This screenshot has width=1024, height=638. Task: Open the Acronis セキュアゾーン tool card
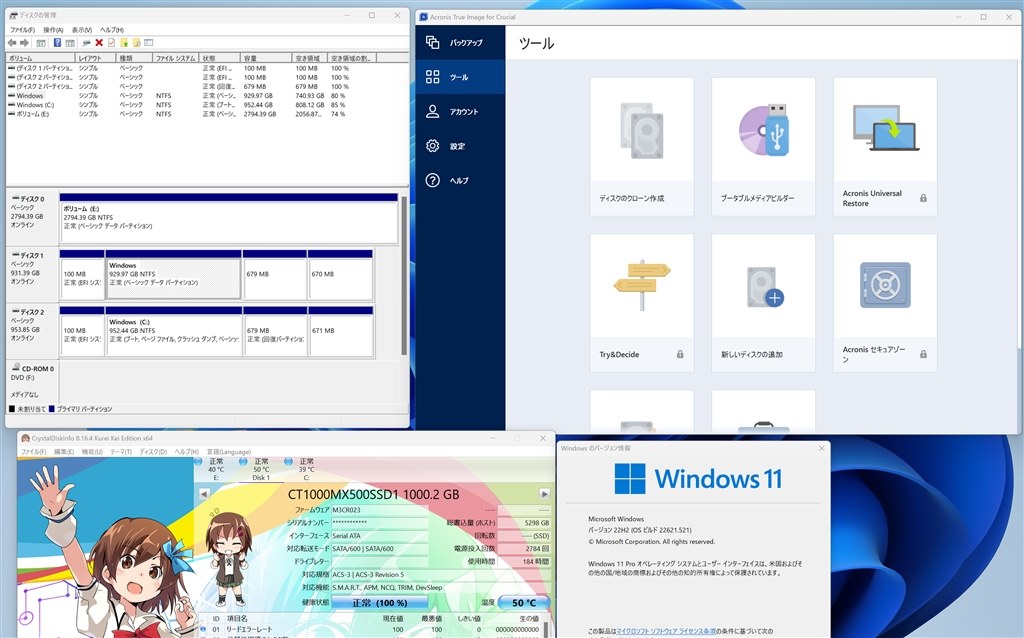(x=885, y=302)
